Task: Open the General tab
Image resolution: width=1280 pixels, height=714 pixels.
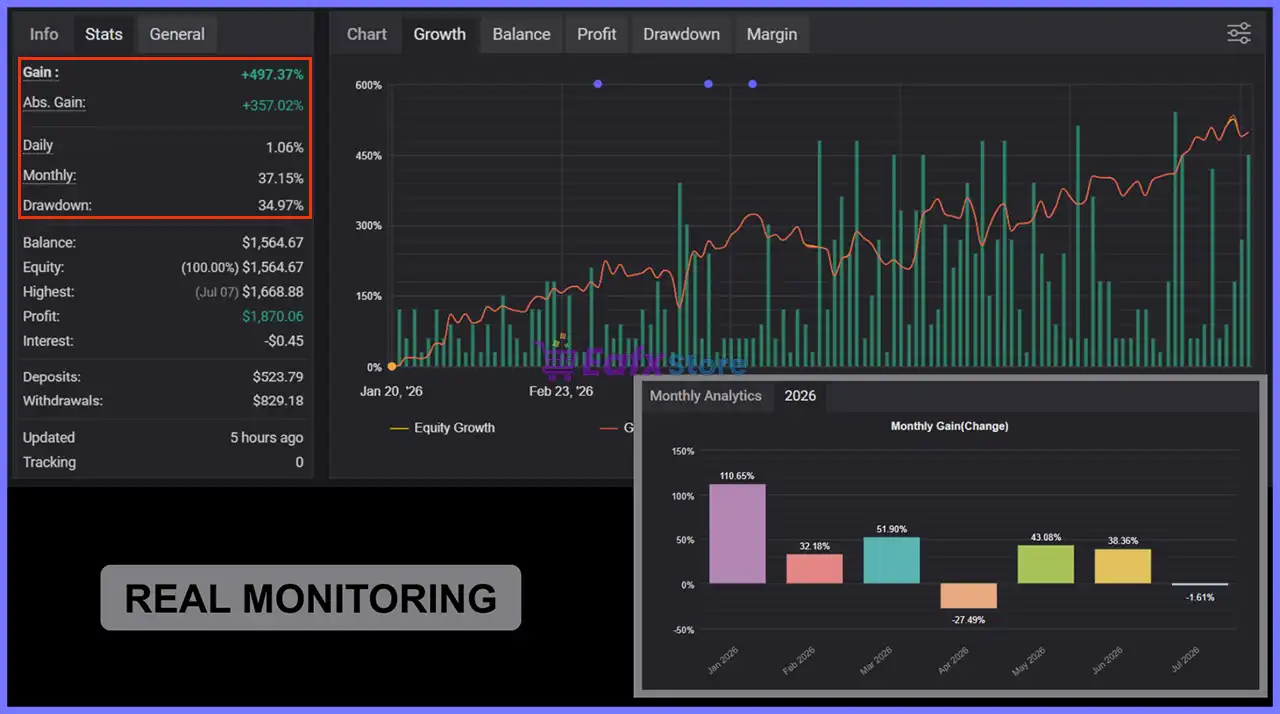Action: click(x=177, y=34)
